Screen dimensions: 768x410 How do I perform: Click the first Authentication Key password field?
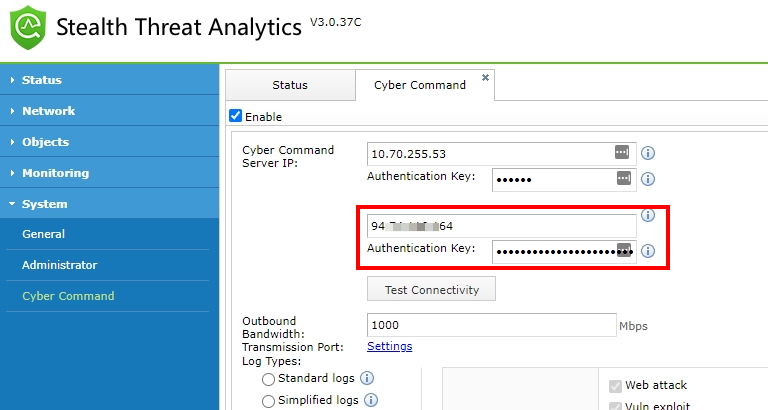[x=564, y=180]
